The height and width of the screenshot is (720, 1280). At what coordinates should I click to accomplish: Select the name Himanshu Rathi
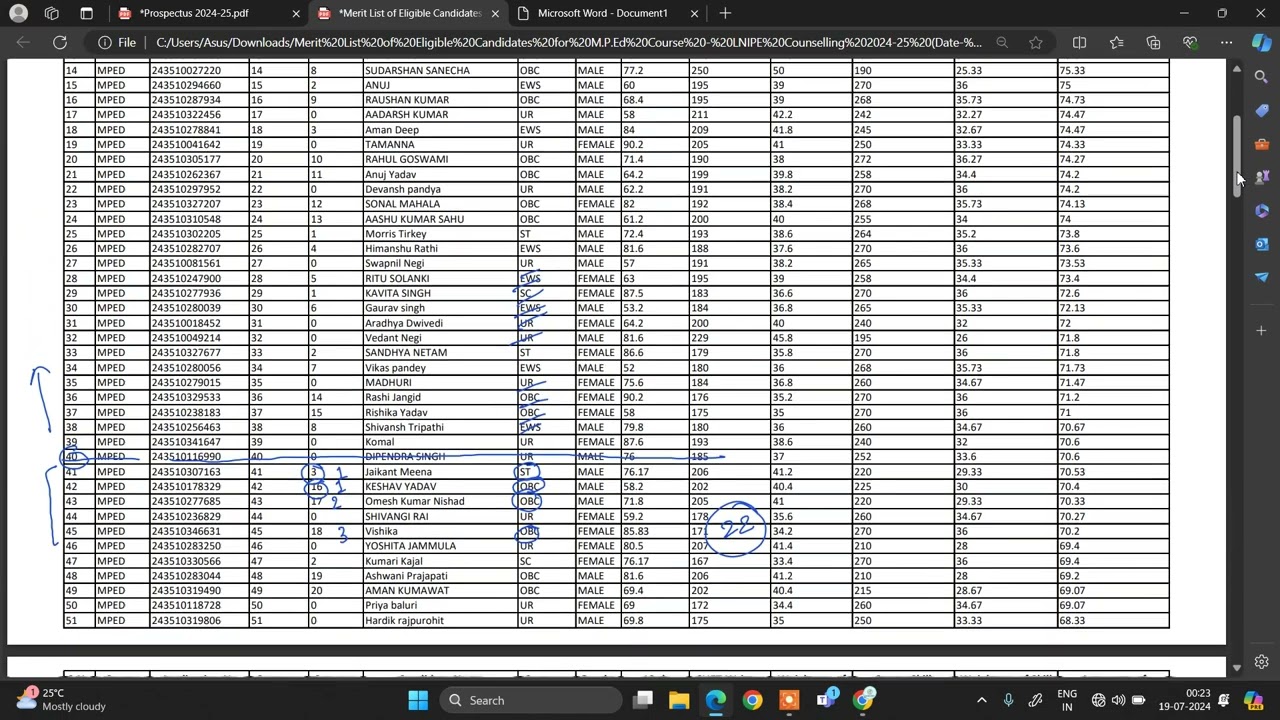(x=401, y=249)
